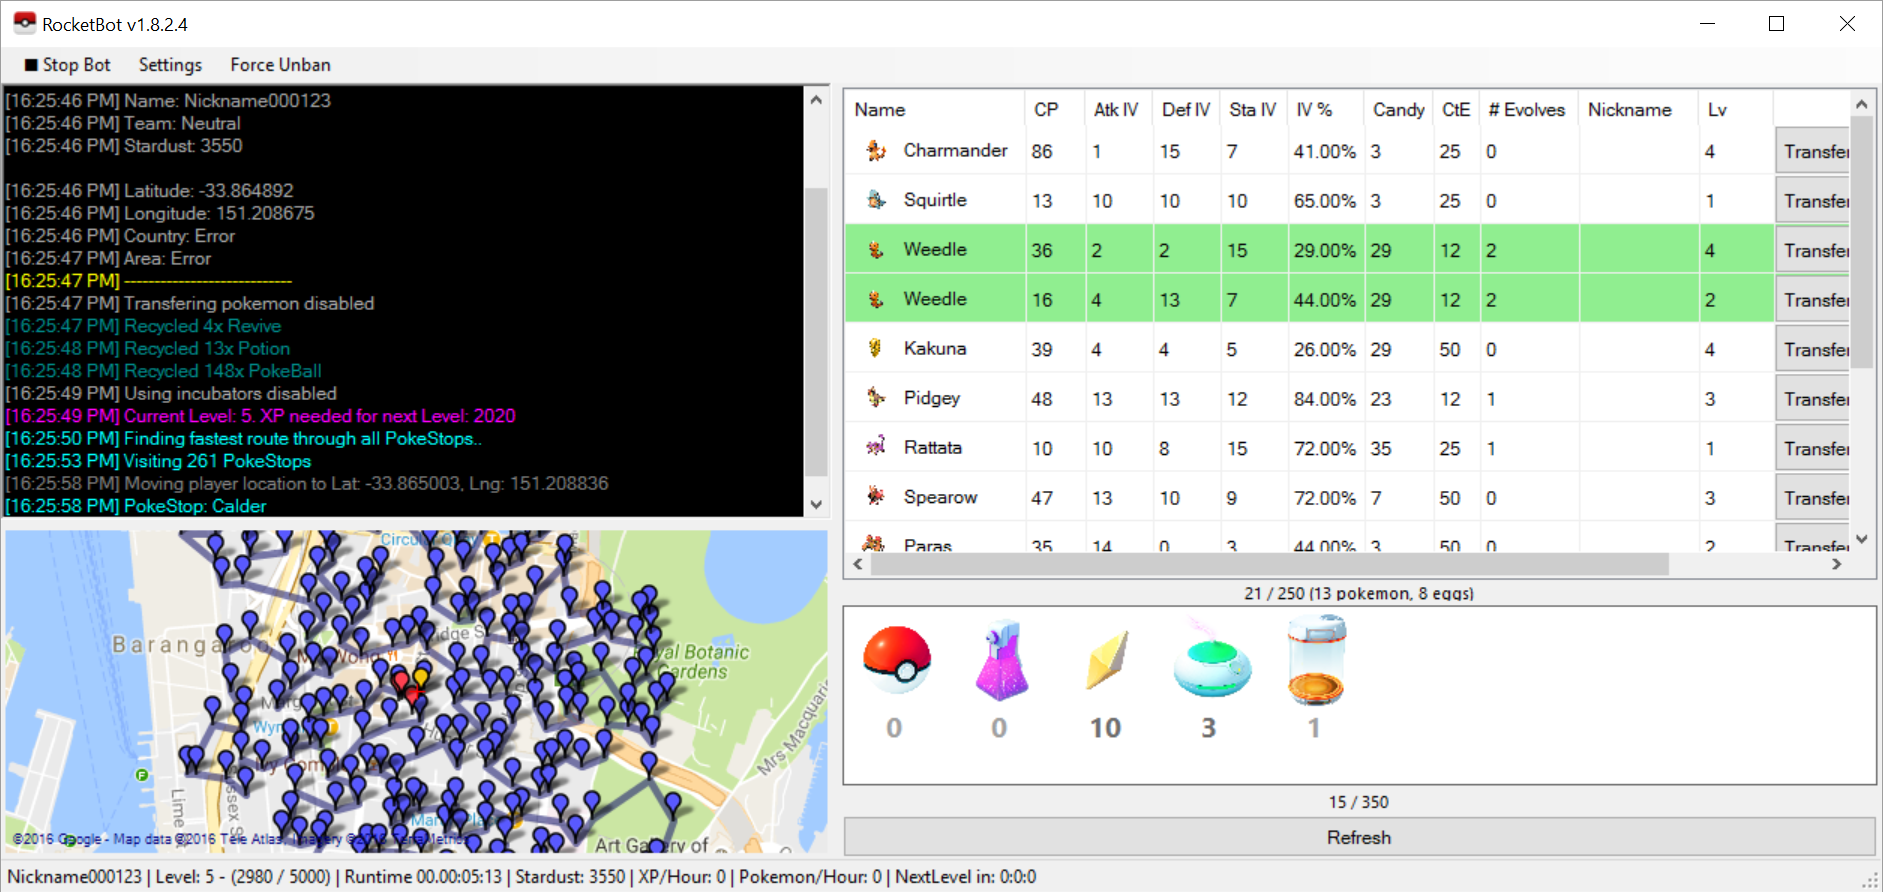Click log panel scroll up arrow

tap(816, 99)
